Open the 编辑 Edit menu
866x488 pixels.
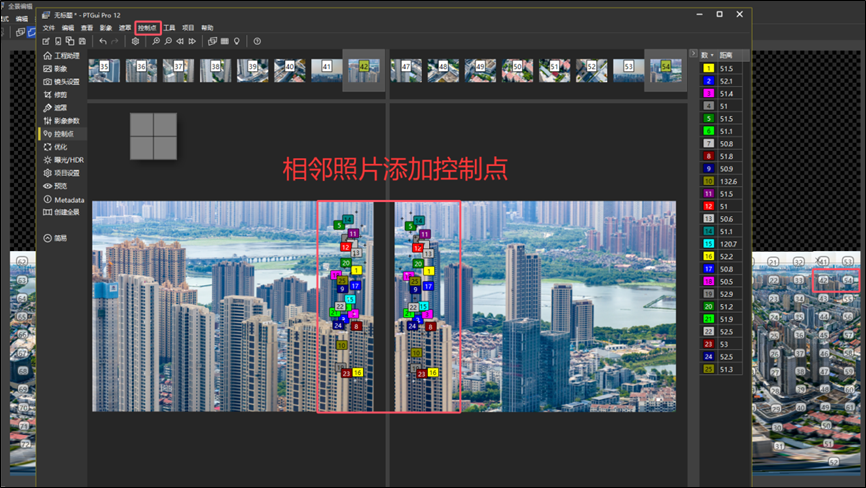click(68, 28)
